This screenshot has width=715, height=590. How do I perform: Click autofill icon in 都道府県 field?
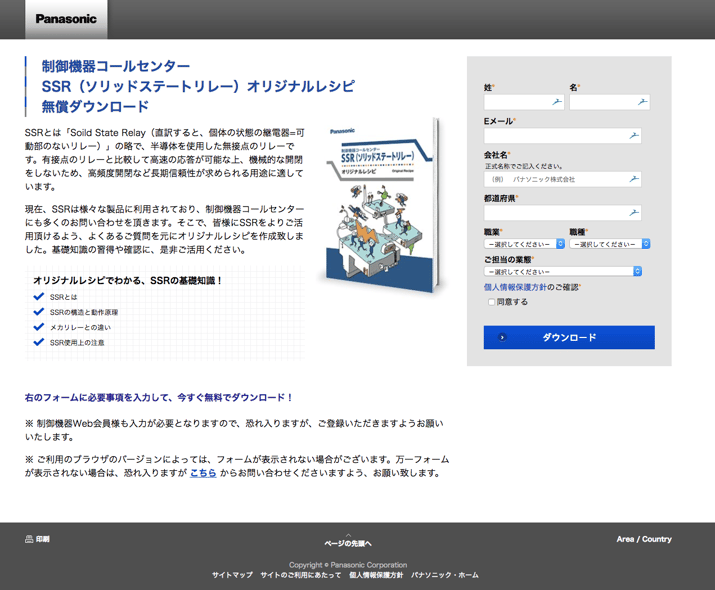tap(633, 213)
